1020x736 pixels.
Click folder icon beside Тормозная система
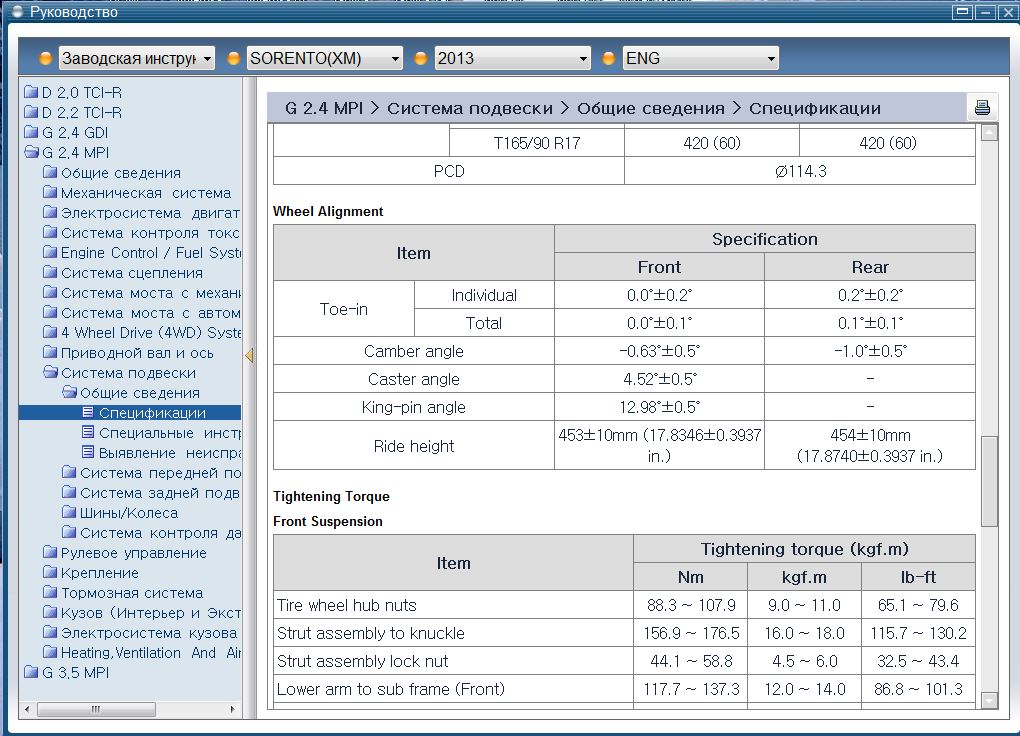pos(50,593)
